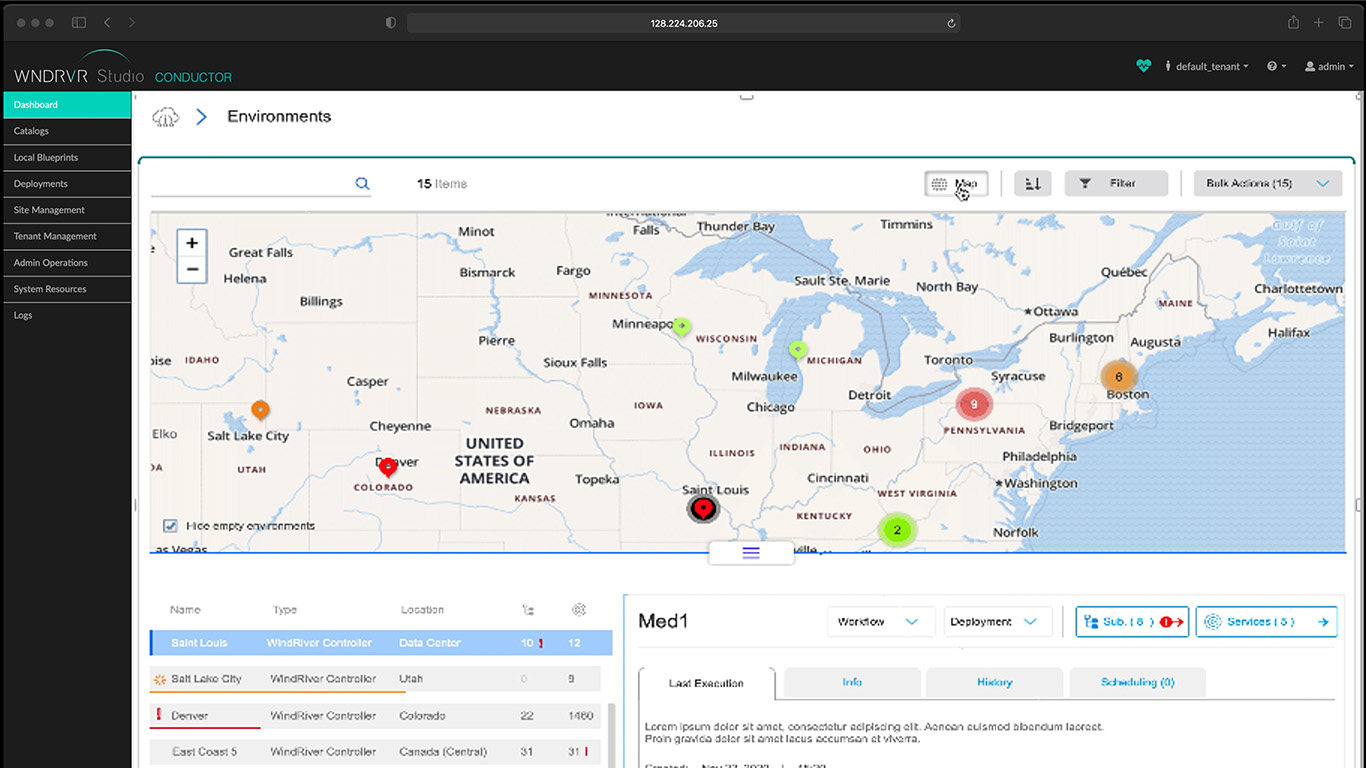
Task: Select the Salt Lake City table row
Action: (376, 679)
